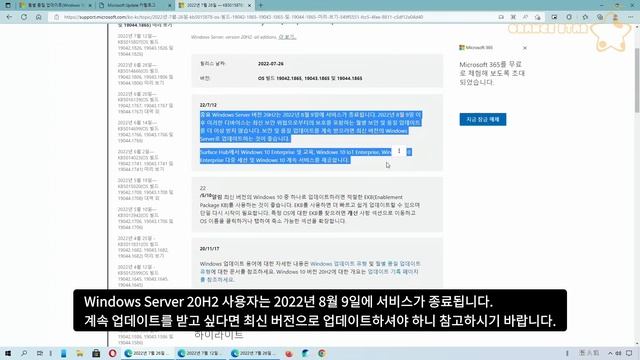Open the red round taskbar app icon
Image resolution: width=640 pixels, height=360 pixels.
click(289, 353)
